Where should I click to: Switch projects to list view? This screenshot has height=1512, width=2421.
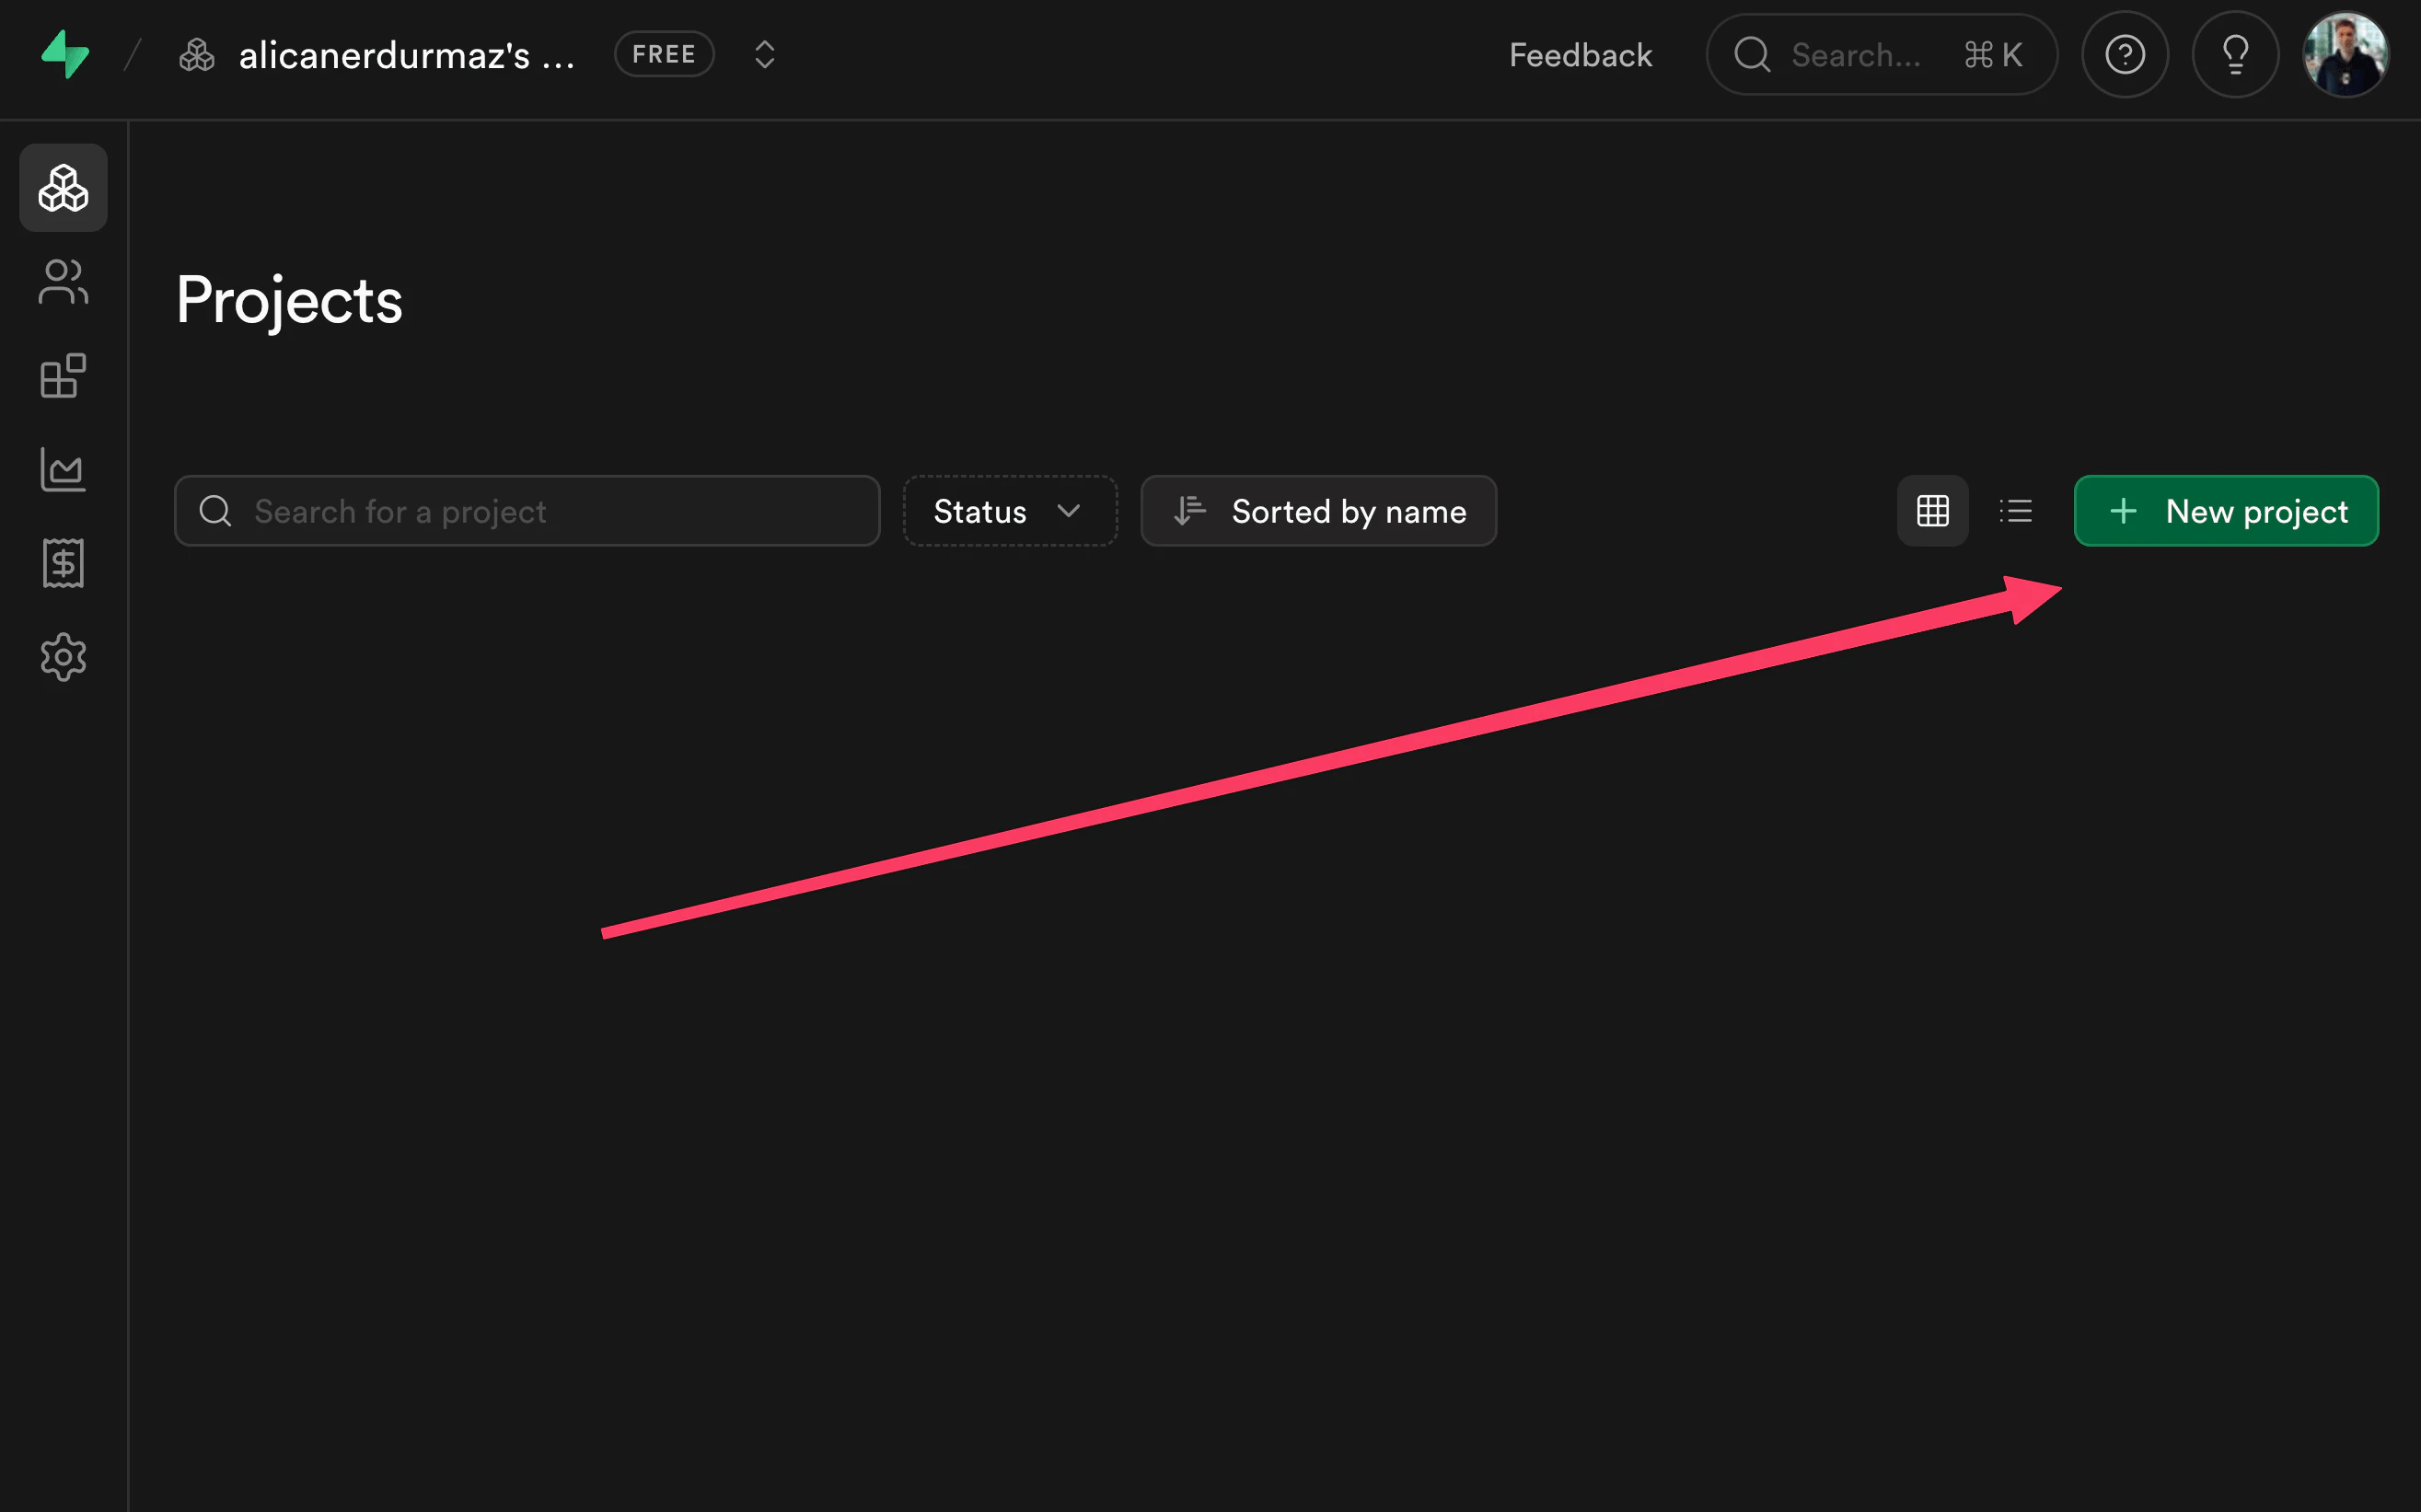(2016, 511)
